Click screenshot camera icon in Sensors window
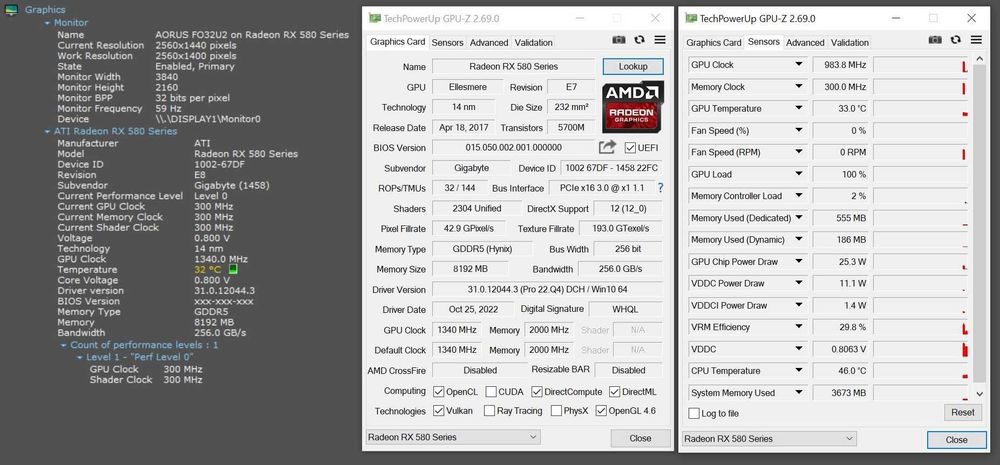1000x465 pixels. [935, 40]
